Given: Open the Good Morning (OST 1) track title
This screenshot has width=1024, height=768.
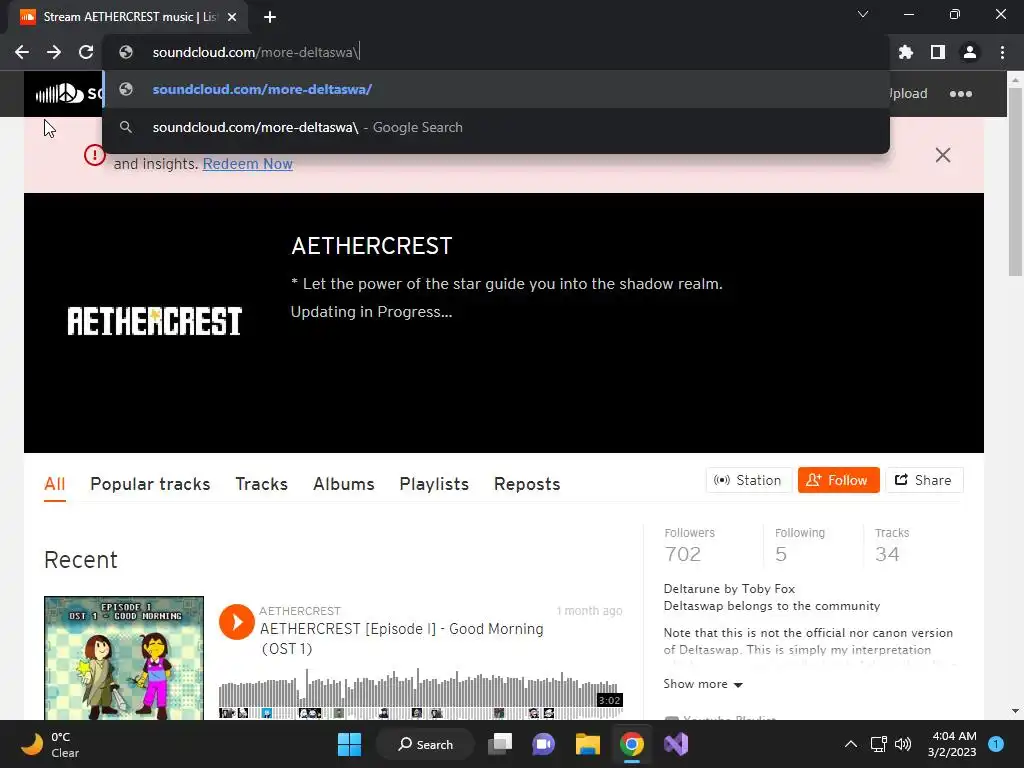Looking at the screenshot, I should pos(402,639).
